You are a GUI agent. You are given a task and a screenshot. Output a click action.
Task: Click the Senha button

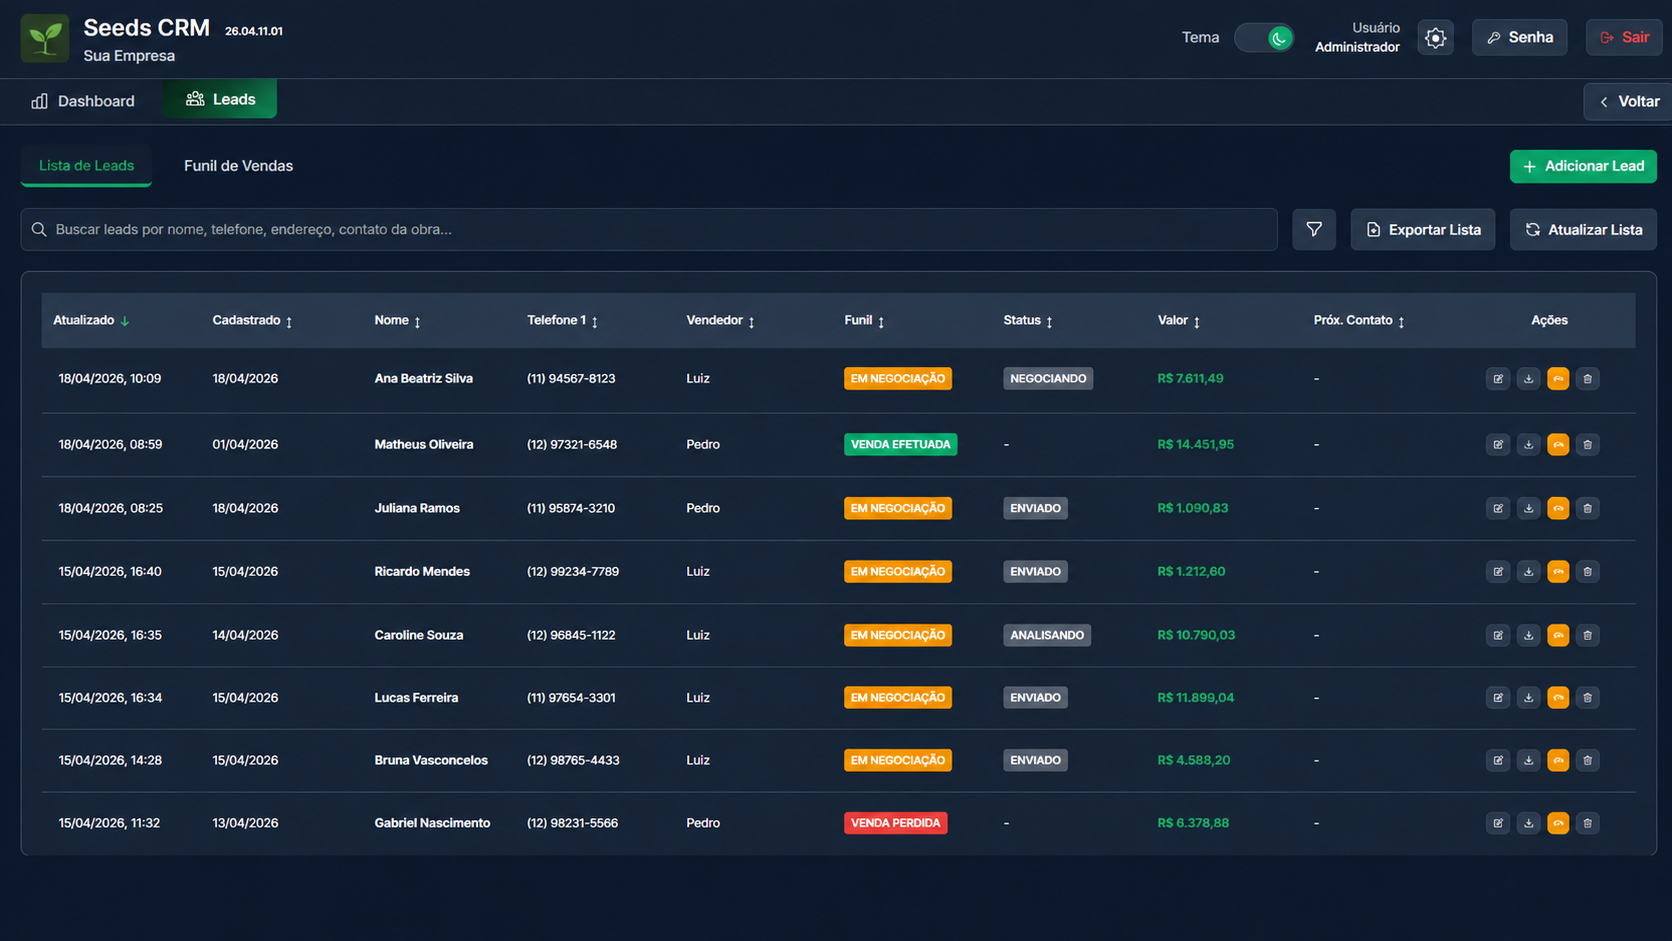click(1519, 37)
